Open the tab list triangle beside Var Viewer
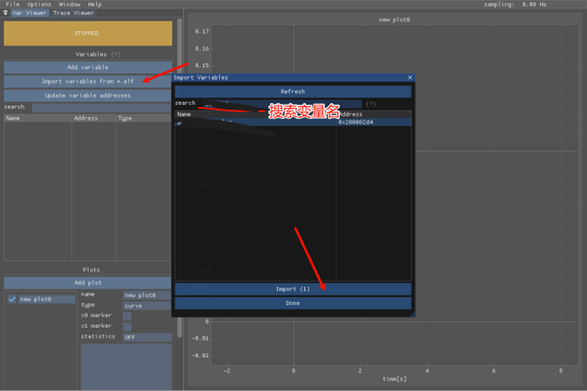Image resolution: width=587 pixels, height=391 pixels. coord(5,13)
